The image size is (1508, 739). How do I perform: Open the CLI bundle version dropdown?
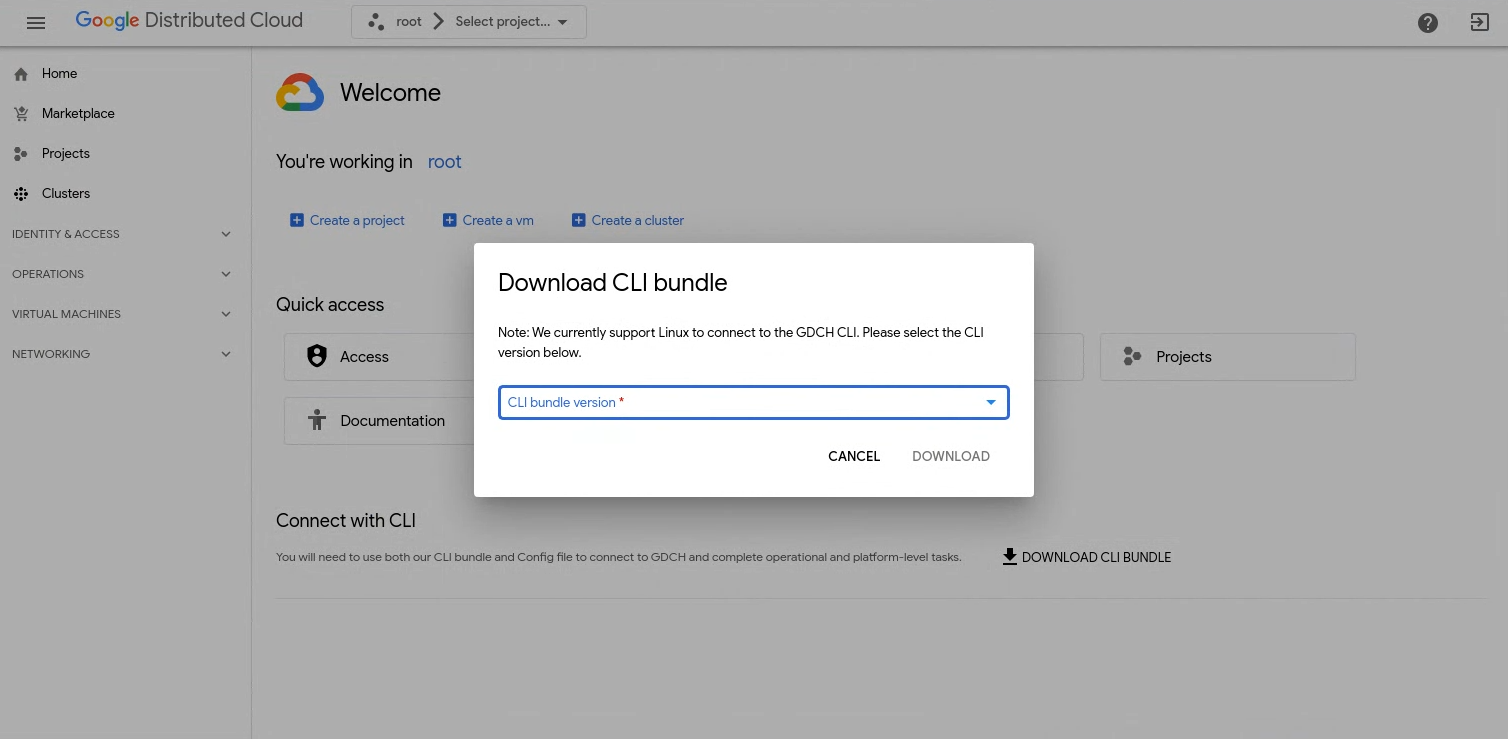click(x=753, y=402)
